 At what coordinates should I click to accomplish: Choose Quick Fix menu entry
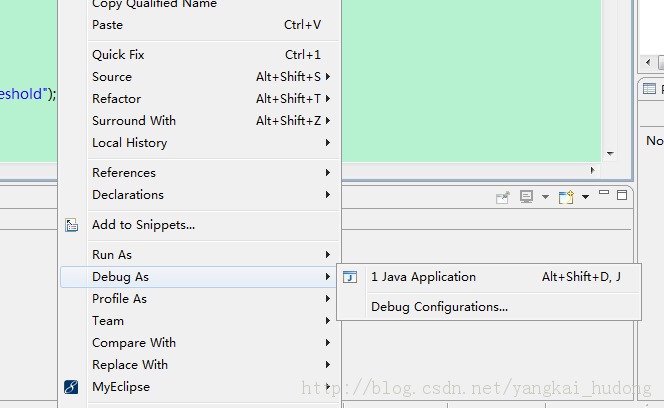point(200,55)
